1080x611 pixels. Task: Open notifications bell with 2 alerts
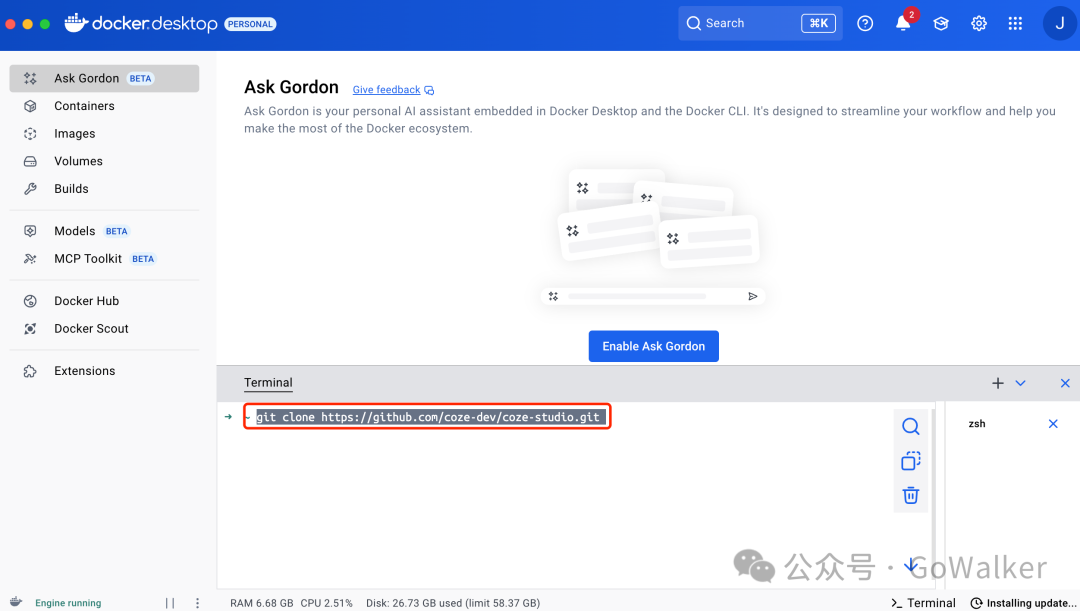904,23
